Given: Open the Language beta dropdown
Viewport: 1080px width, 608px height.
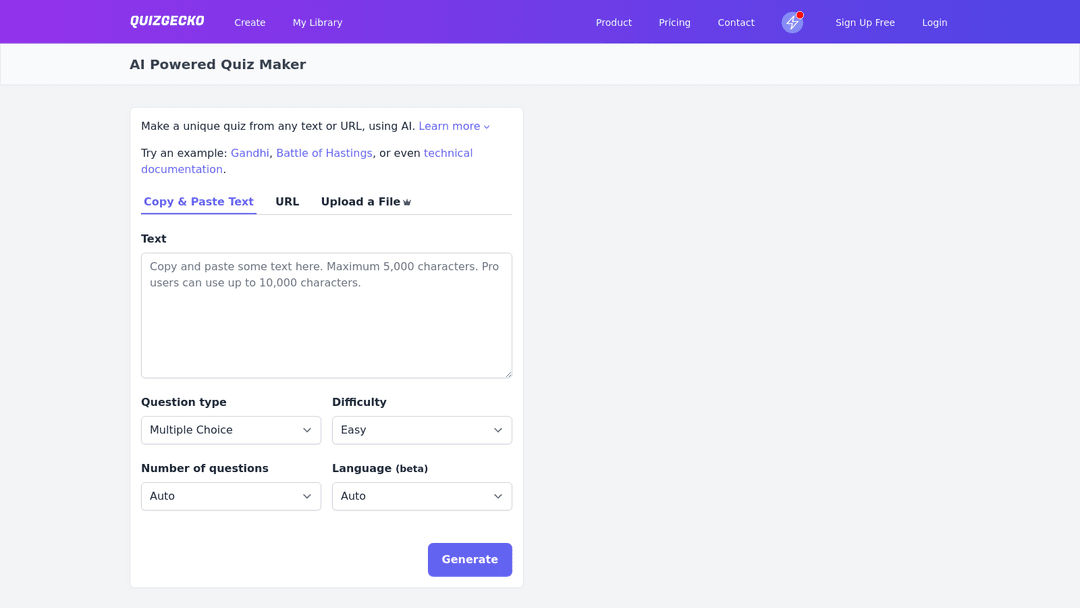Looking at the screenshot, I should [422, 496].
